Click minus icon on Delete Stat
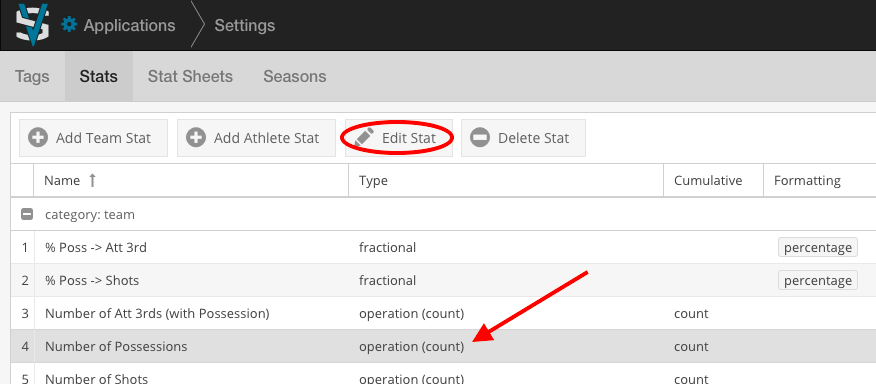 coord(480,138)
